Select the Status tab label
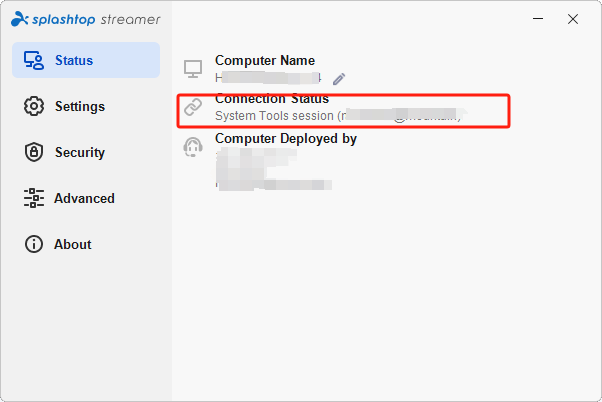 click(74, 60)
